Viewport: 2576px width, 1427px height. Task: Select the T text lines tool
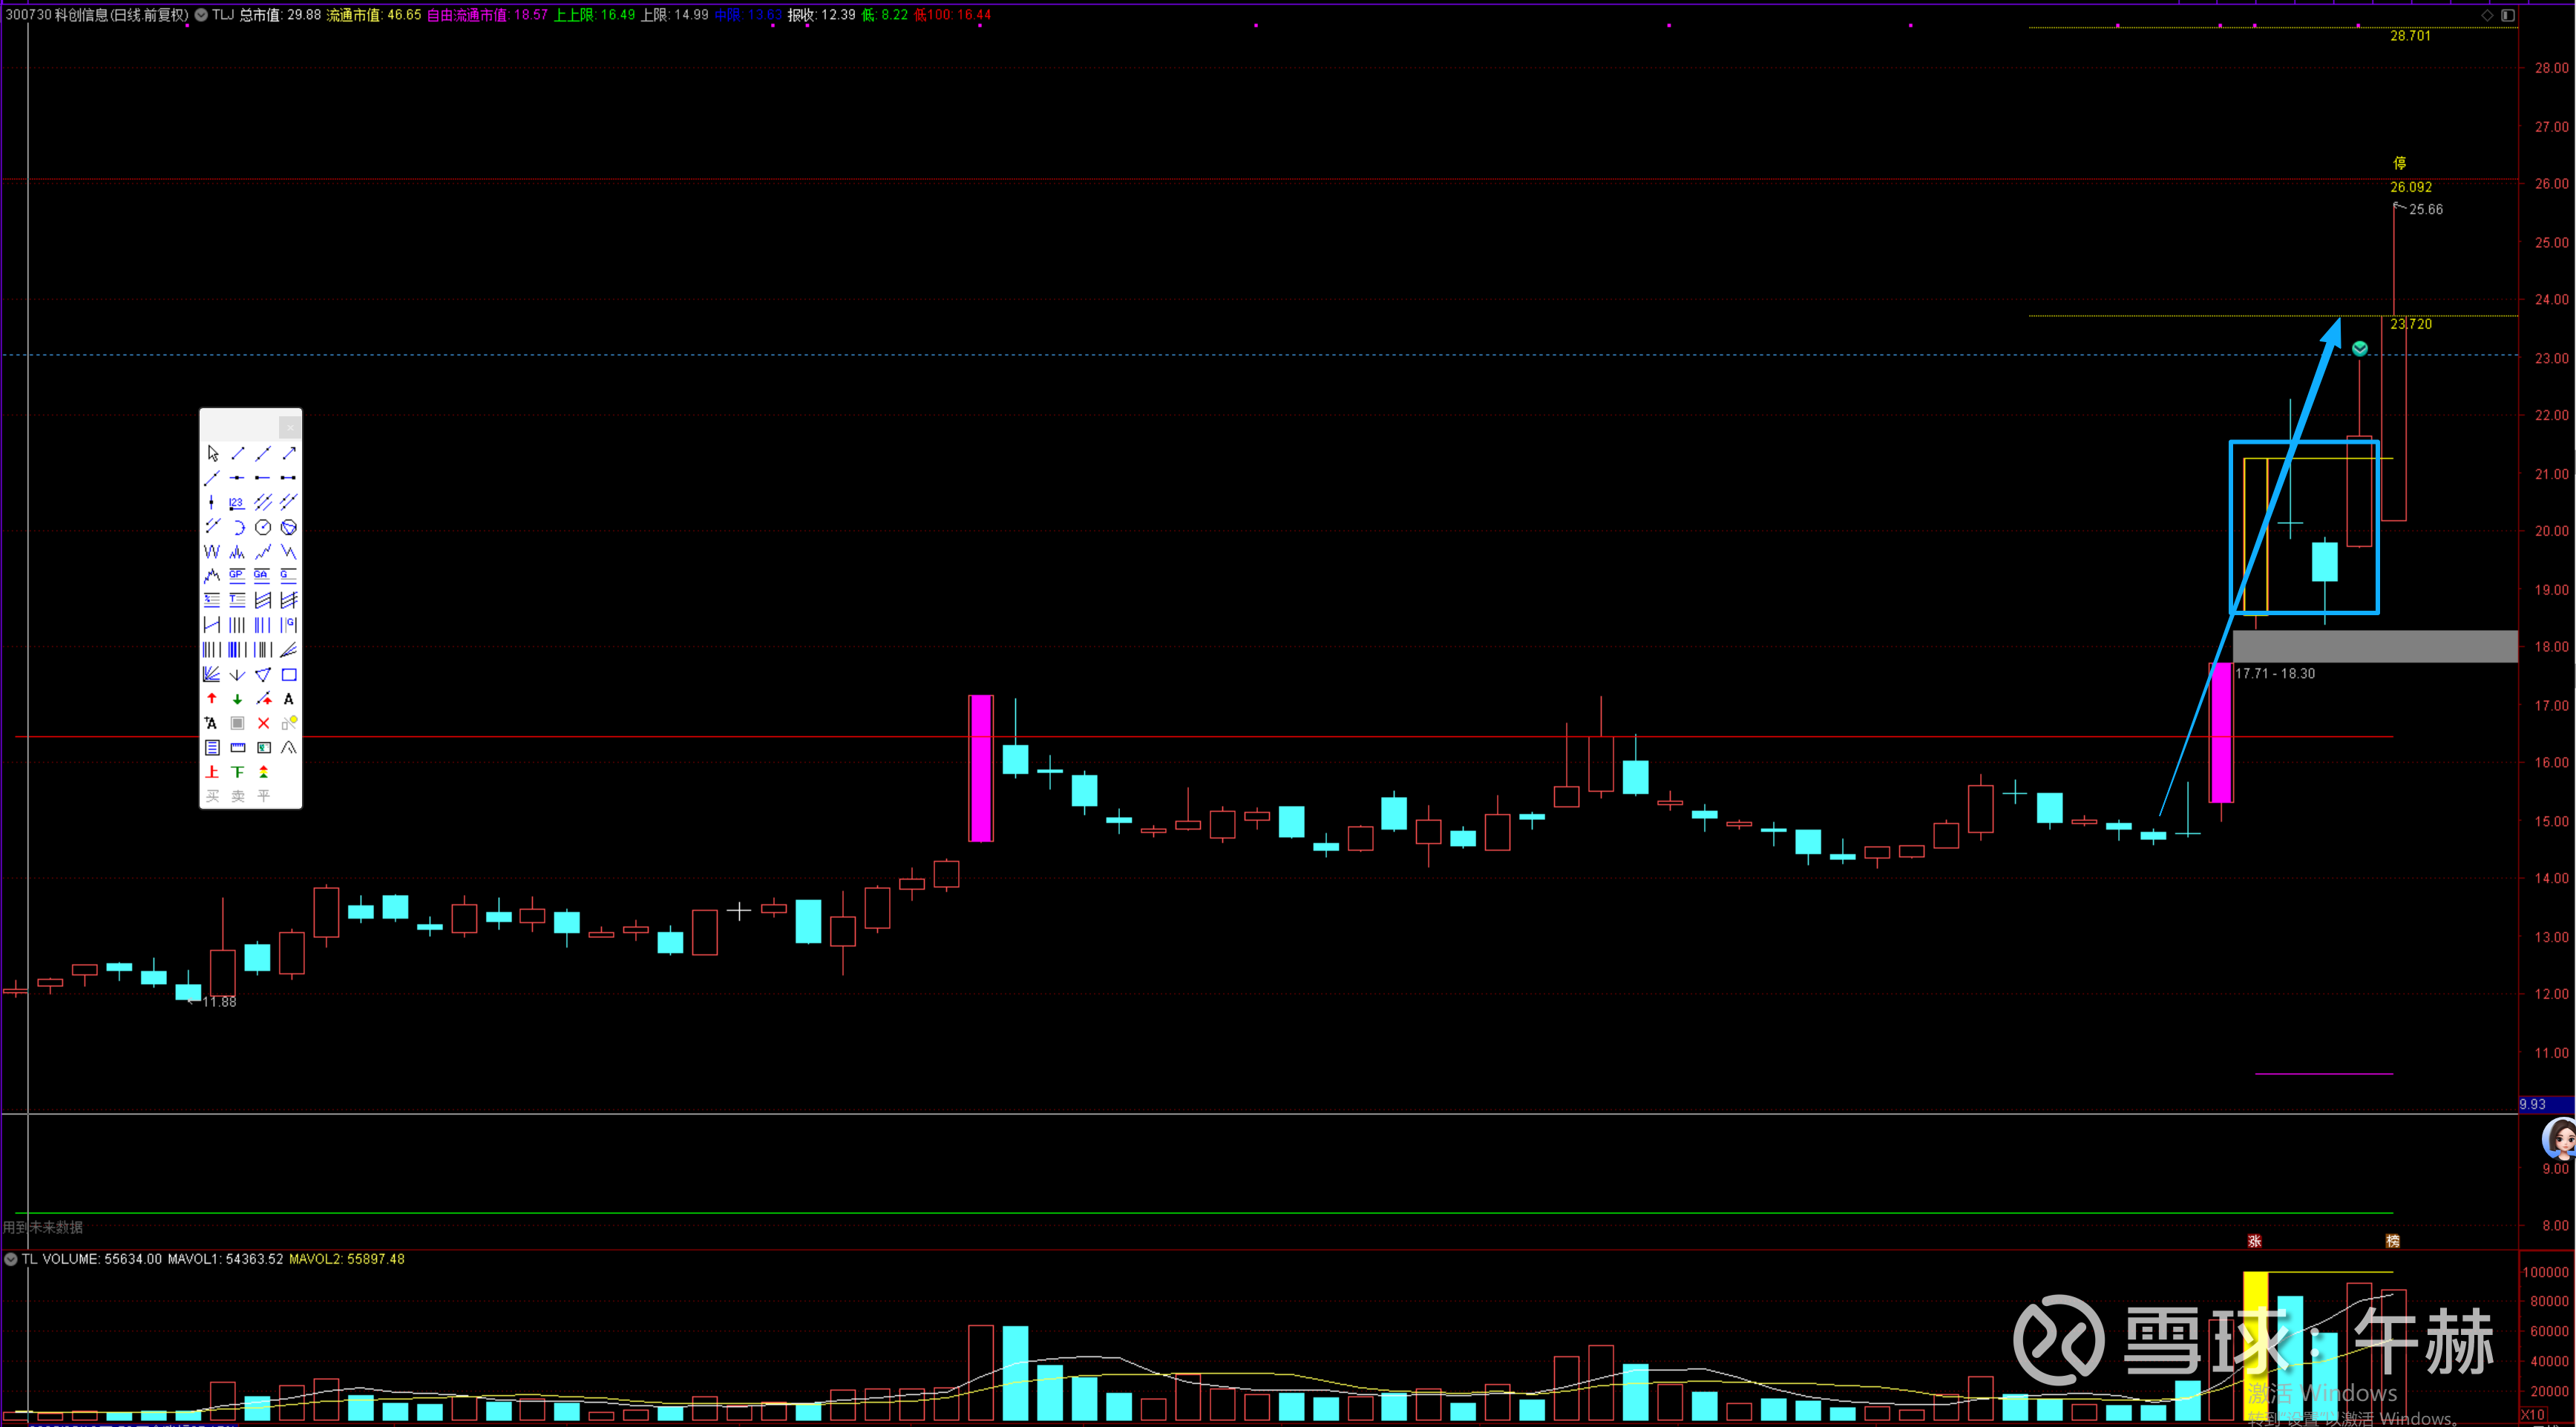tap(237, 600)
